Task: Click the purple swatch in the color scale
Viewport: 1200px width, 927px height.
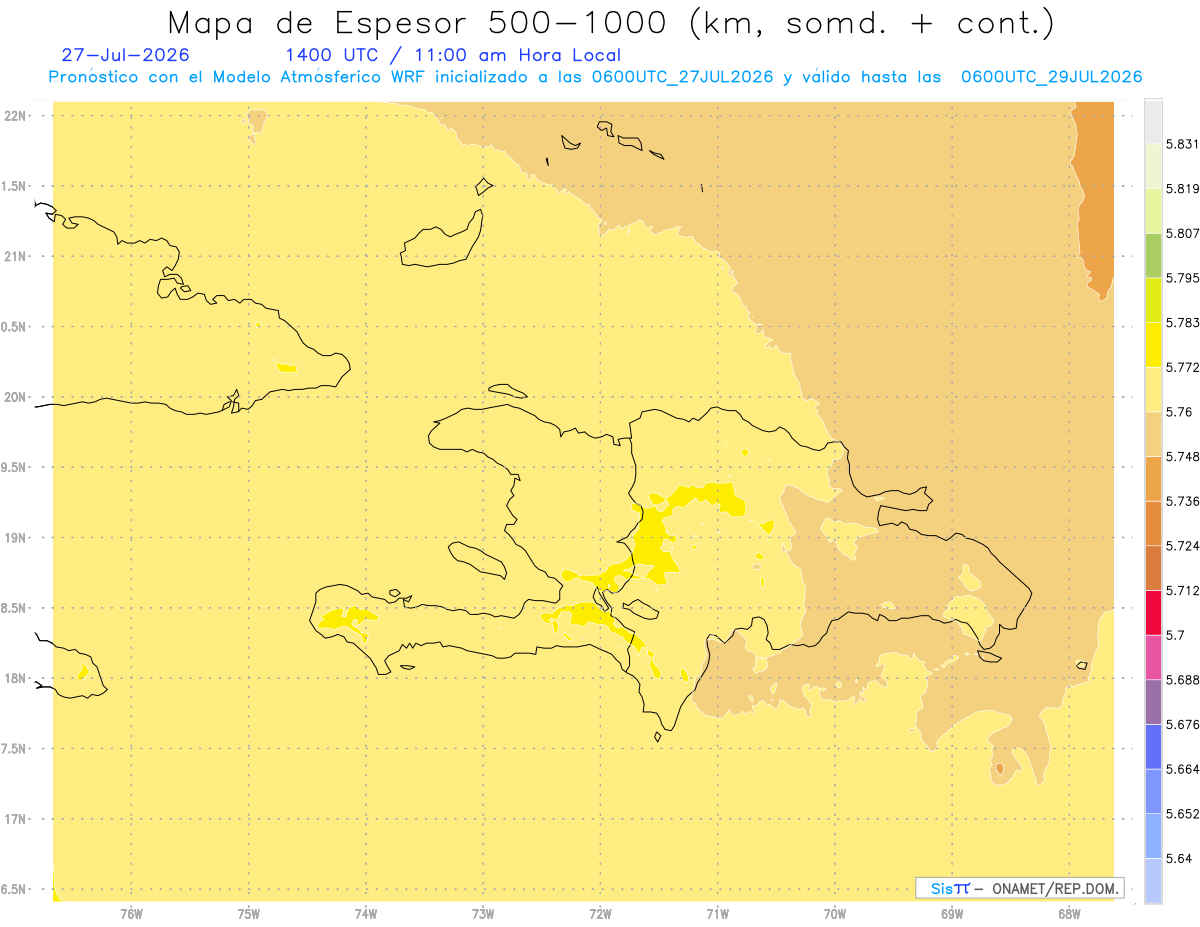Action: (1153, 702)
